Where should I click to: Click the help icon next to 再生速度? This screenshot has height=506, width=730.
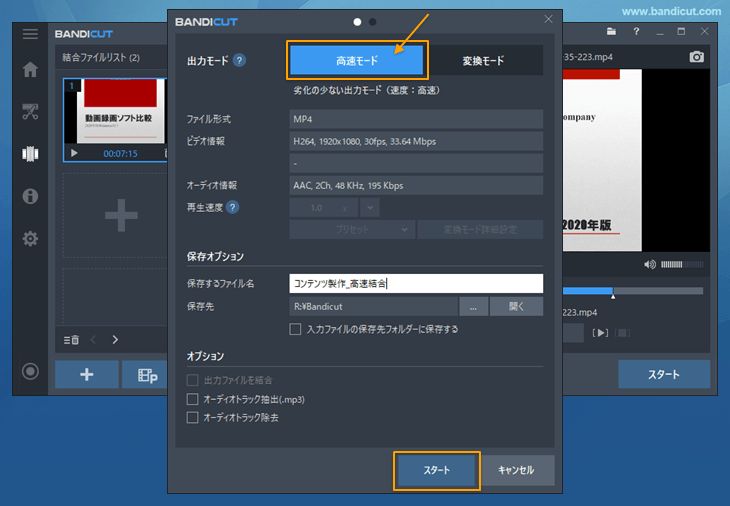point(232,207)
